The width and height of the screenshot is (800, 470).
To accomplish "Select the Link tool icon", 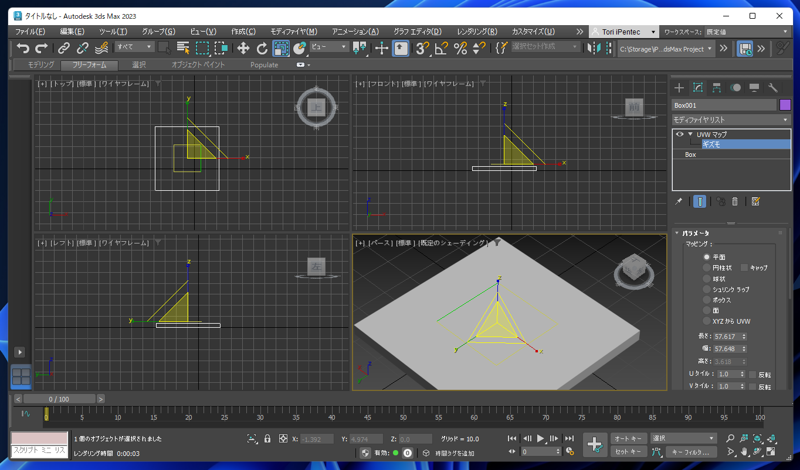I will pos(64,48).
